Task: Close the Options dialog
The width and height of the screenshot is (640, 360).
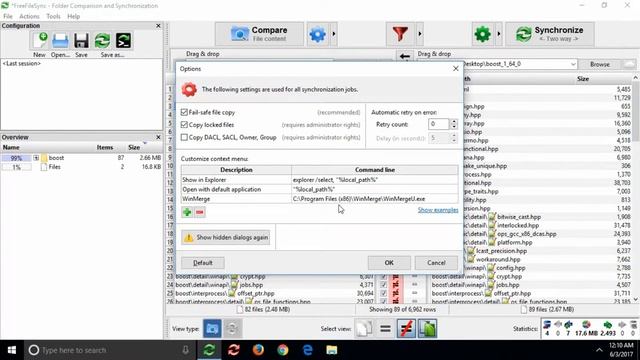Action: pos(456,69)
